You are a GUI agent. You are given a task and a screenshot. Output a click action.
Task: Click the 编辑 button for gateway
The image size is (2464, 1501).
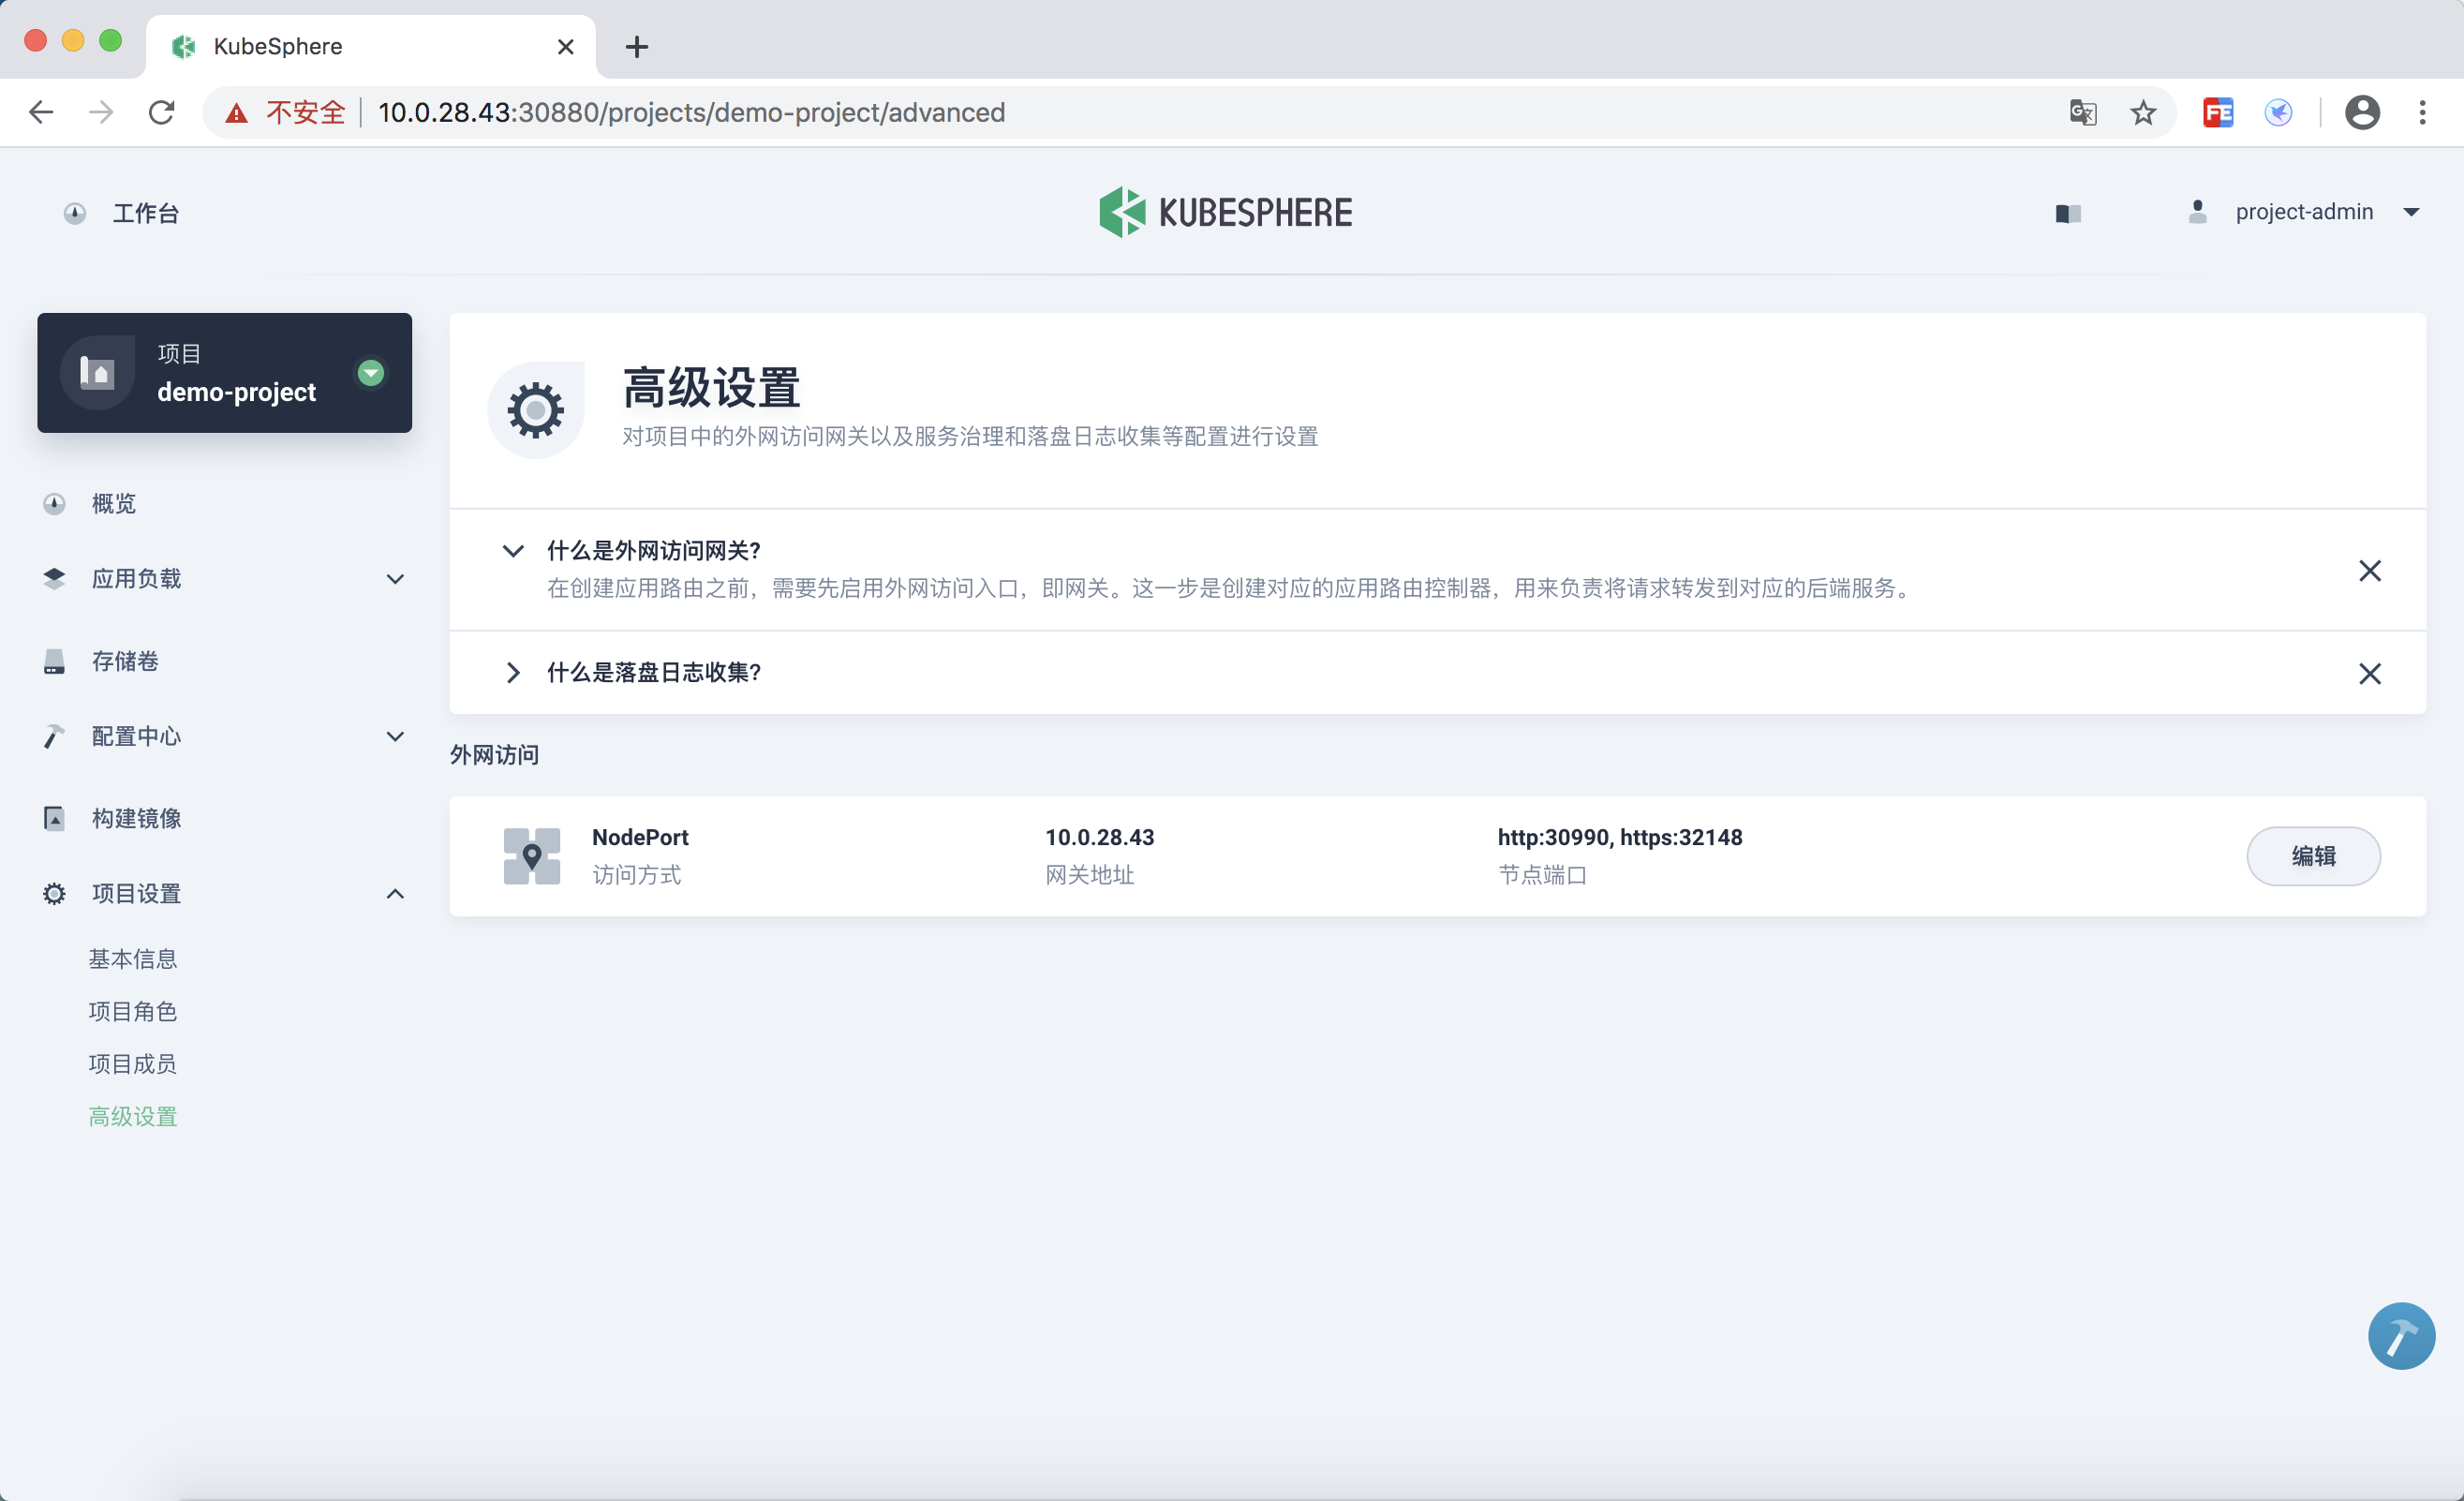(2312, 856)
